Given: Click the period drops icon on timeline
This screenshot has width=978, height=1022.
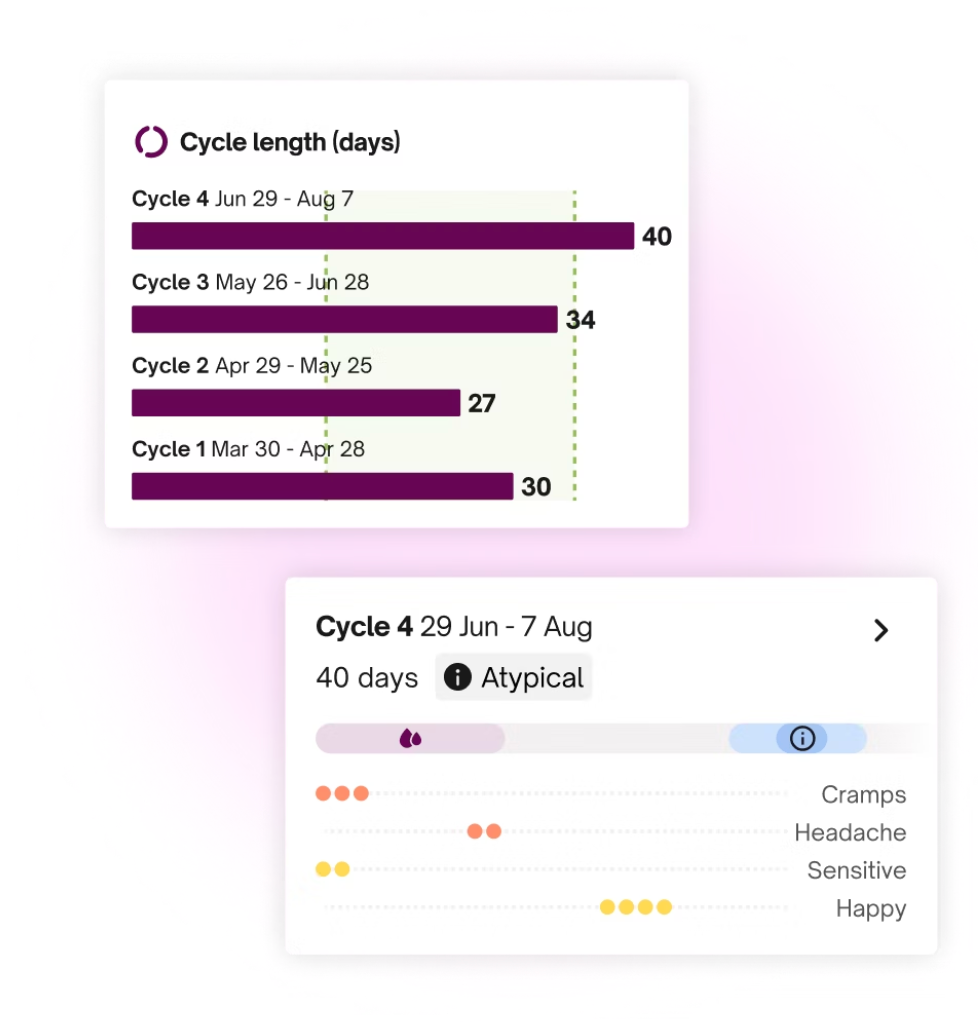Looking at the screenshot, I should tap(410, 739).
